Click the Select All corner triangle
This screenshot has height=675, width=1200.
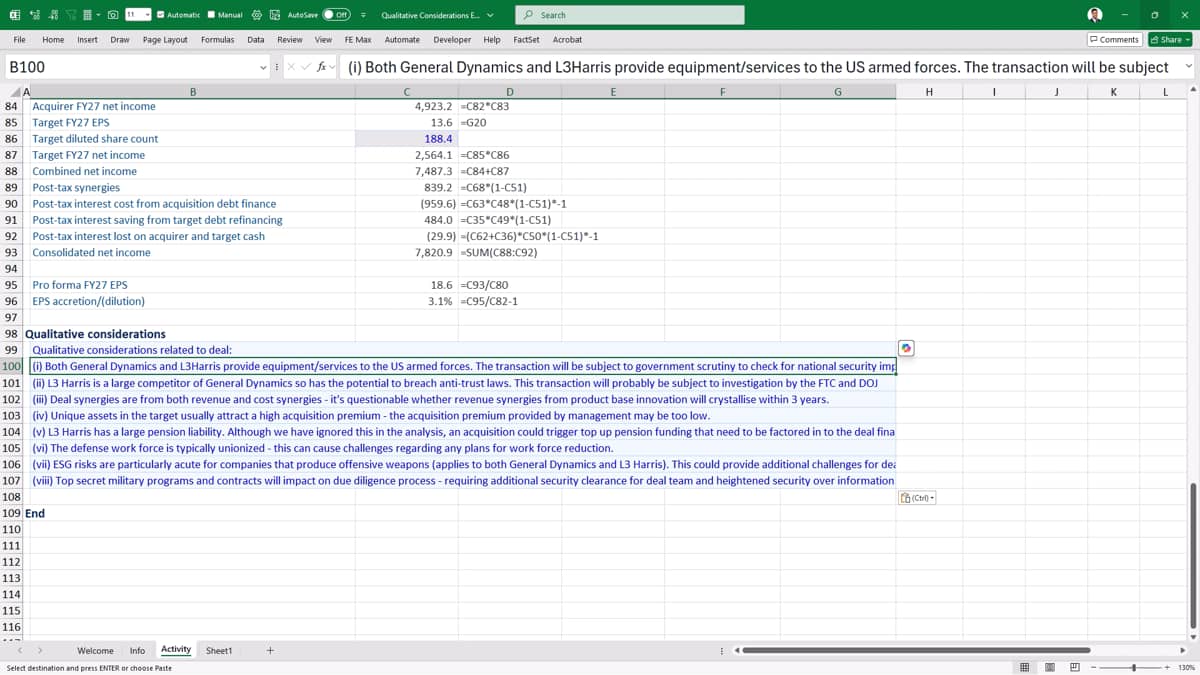(13, 92)
